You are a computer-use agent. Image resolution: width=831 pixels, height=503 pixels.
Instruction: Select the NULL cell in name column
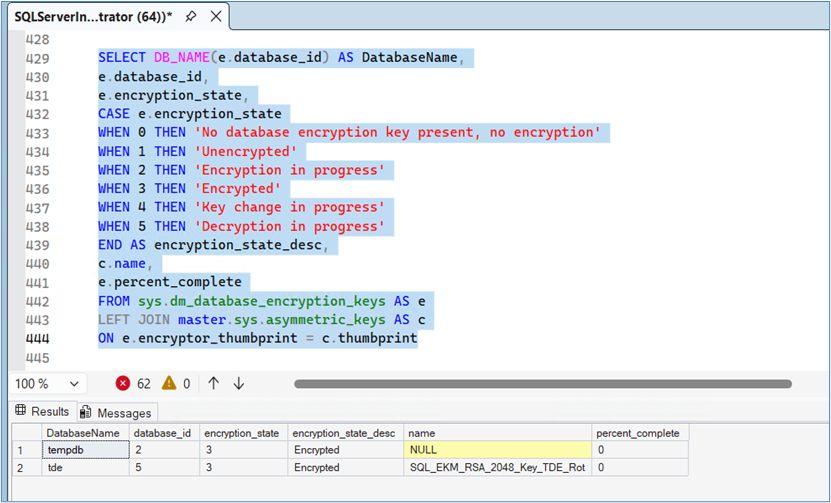click(x=496, y=450)
